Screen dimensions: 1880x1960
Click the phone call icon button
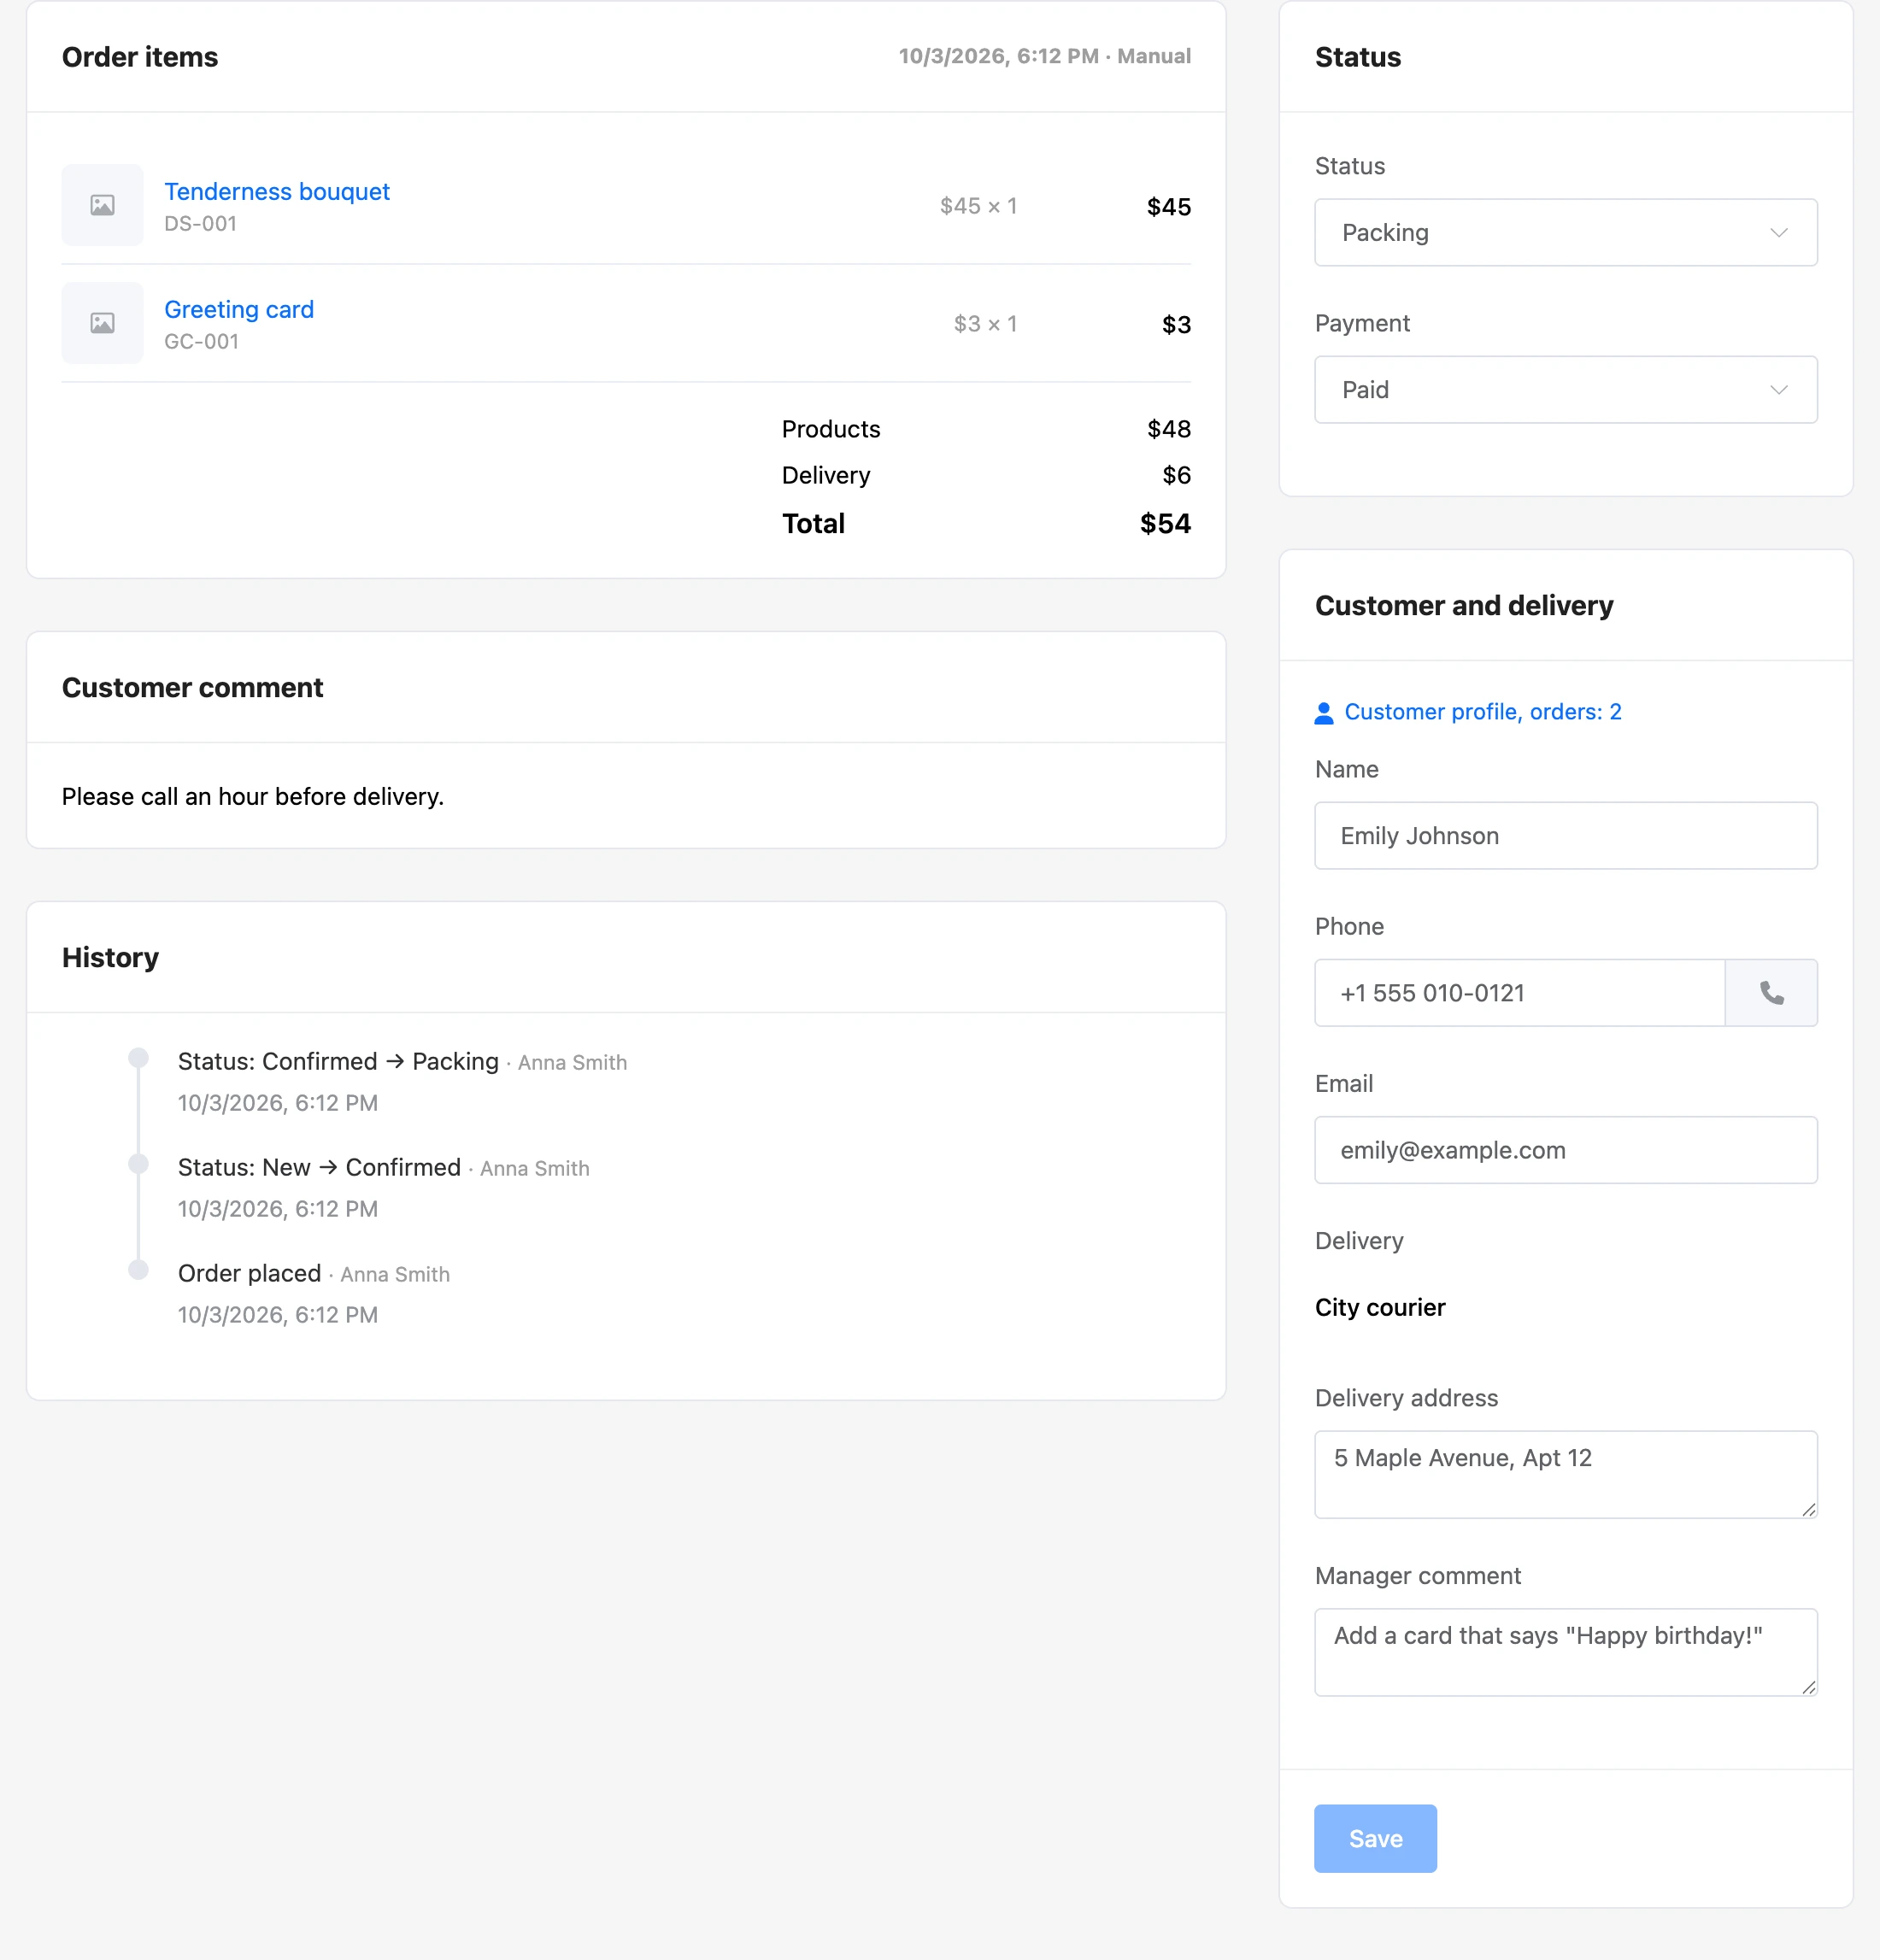pyautogui.click(x=1771, y=993)
